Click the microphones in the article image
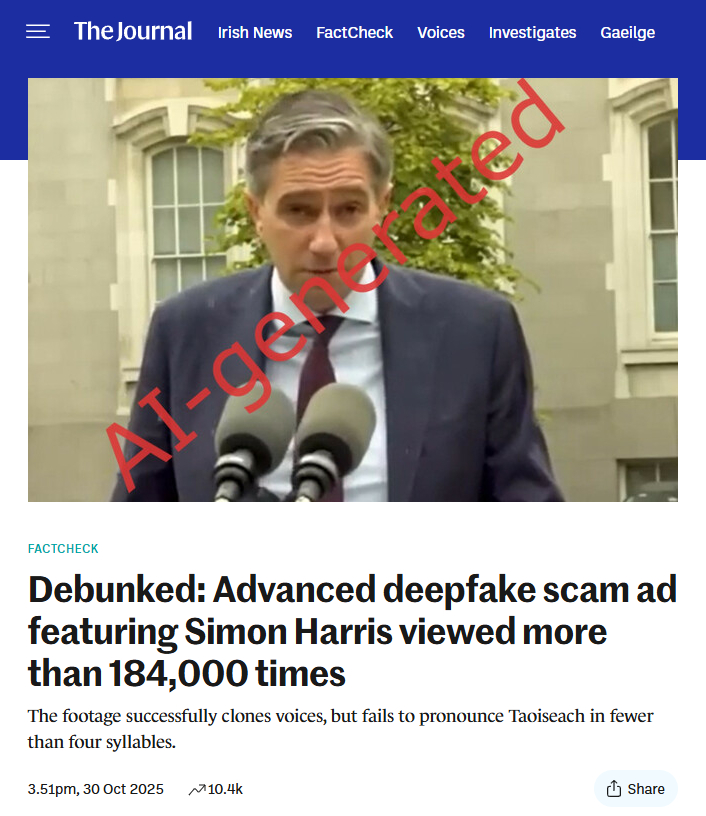Image resolution: width=706 pixels, height=816 pixels. pos(294,442)
